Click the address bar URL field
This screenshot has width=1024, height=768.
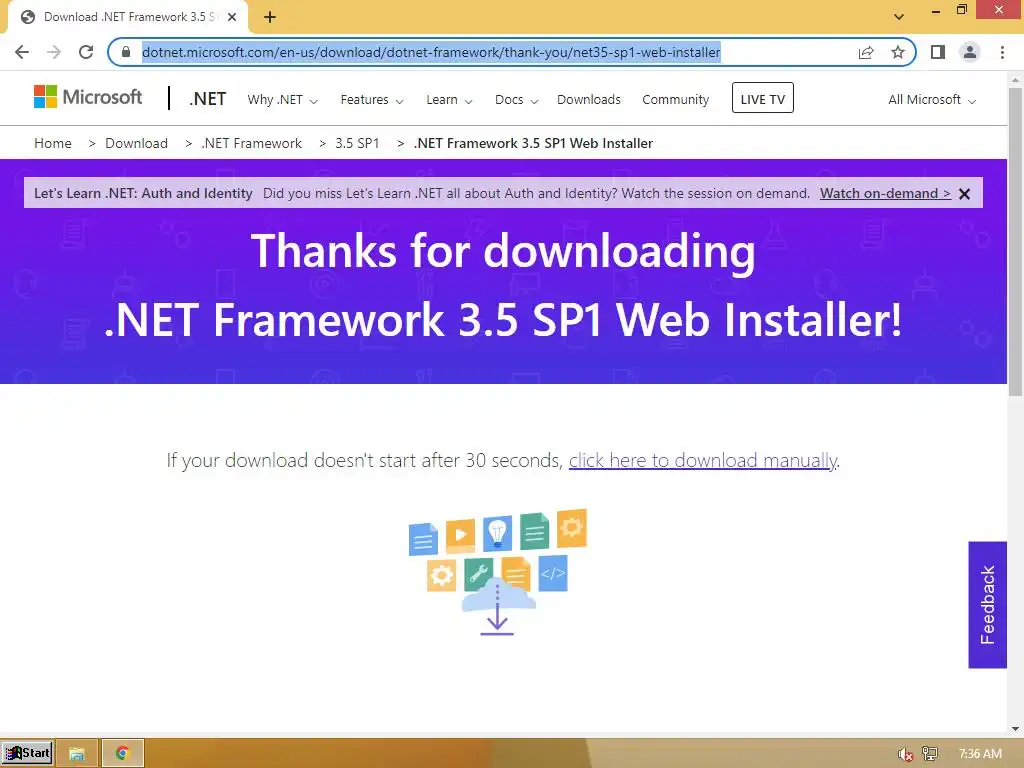point(431,52)
